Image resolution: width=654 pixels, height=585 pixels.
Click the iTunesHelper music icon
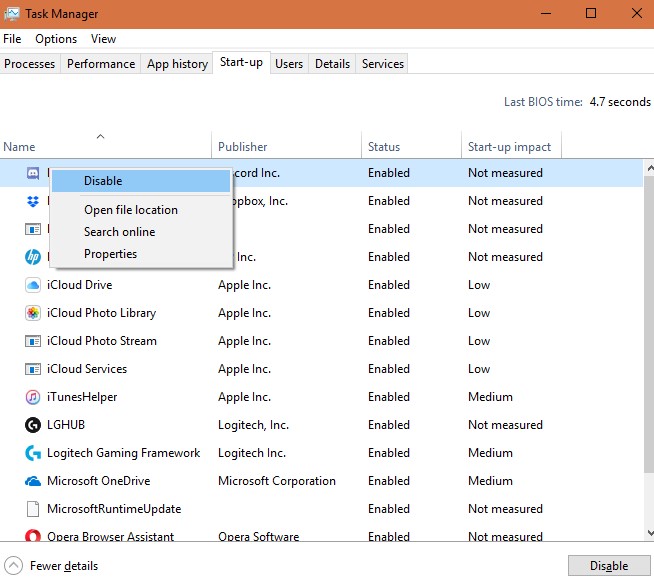coord(32,397)
